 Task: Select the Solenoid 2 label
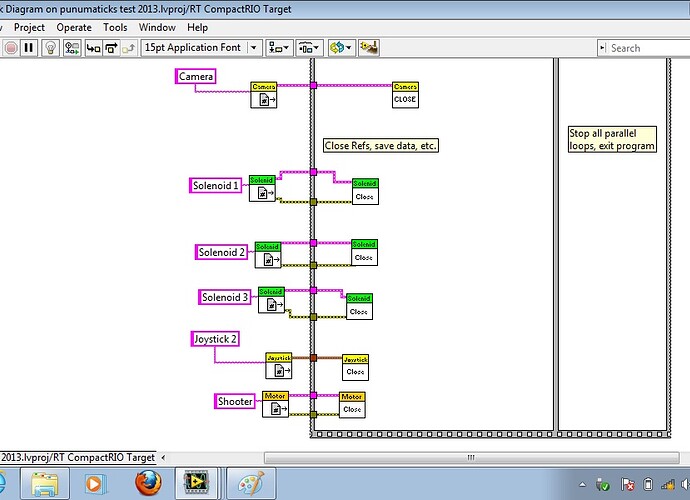click(221, 252)
